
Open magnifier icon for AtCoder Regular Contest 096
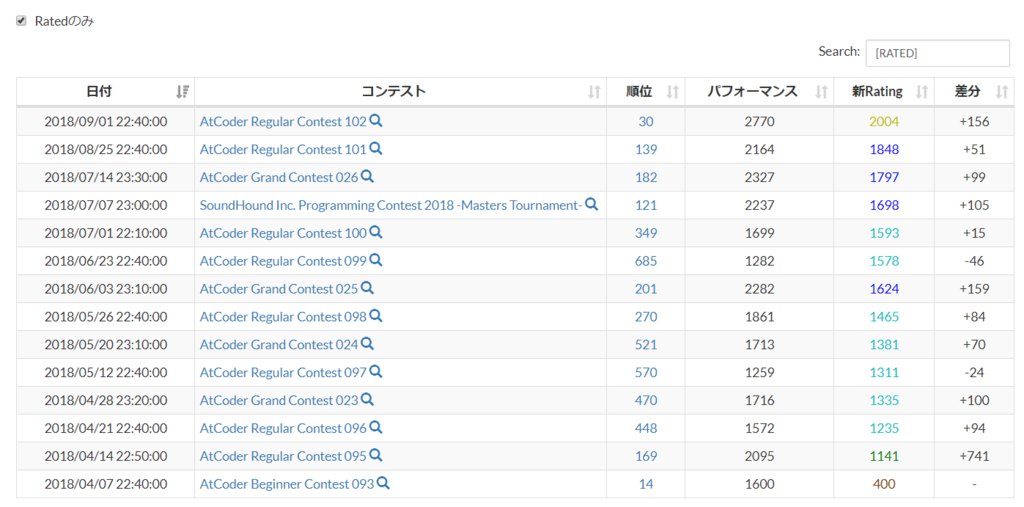(376, 427)
